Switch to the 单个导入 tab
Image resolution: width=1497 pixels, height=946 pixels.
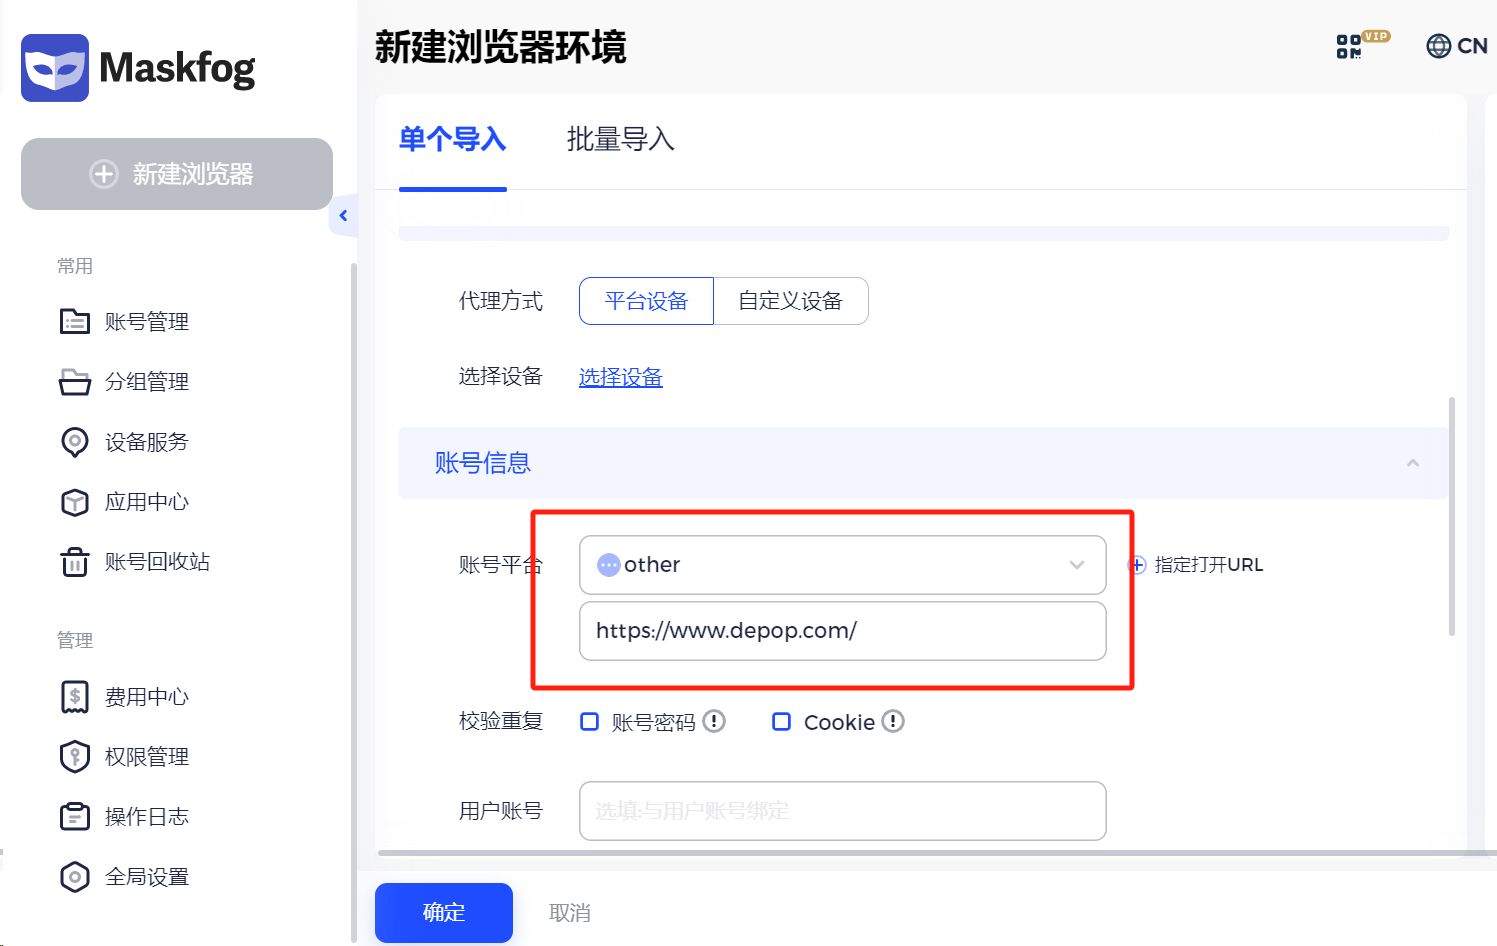click(x=453, y=139)
